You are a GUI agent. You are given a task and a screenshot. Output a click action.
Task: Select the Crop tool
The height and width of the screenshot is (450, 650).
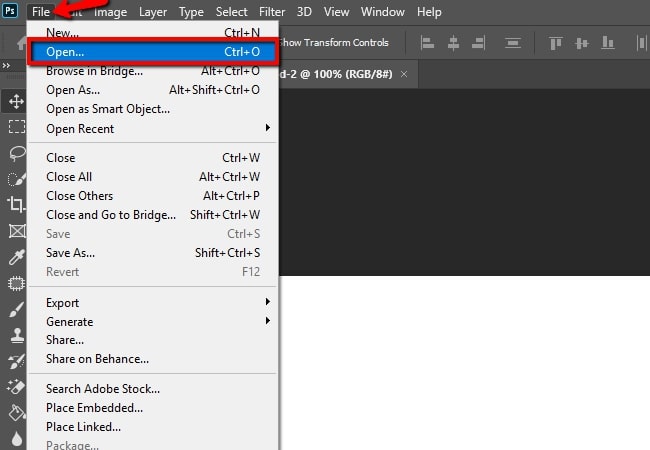click(17, 204)
